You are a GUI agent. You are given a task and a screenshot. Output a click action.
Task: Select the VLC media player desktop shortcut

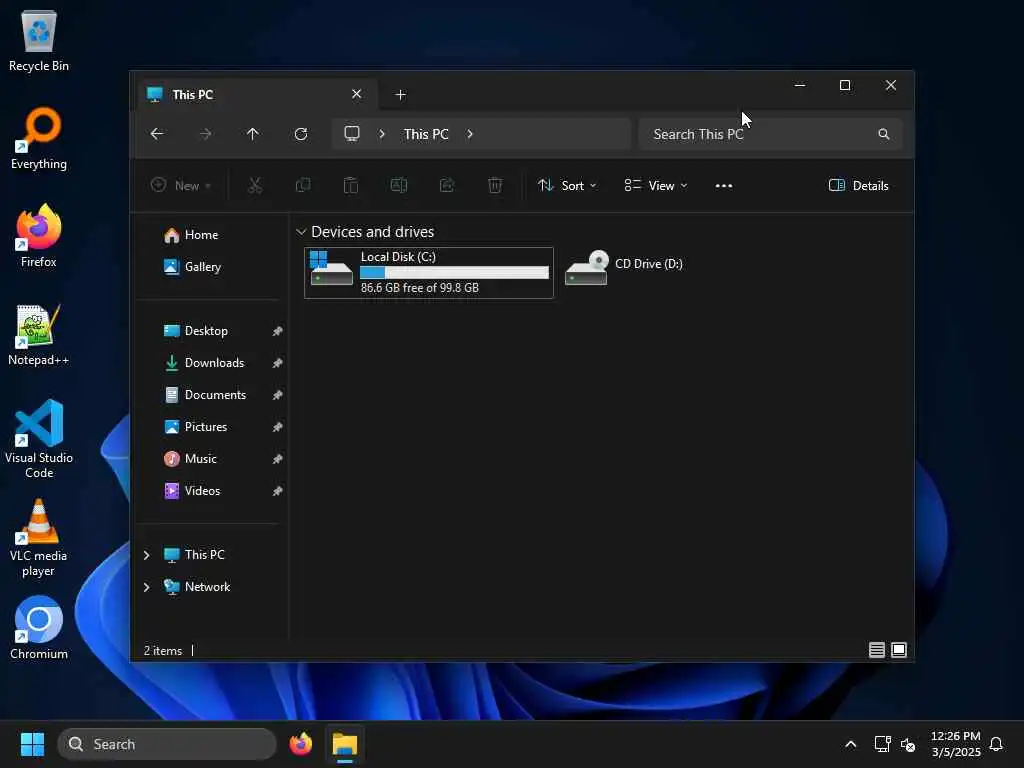point(39,537)
